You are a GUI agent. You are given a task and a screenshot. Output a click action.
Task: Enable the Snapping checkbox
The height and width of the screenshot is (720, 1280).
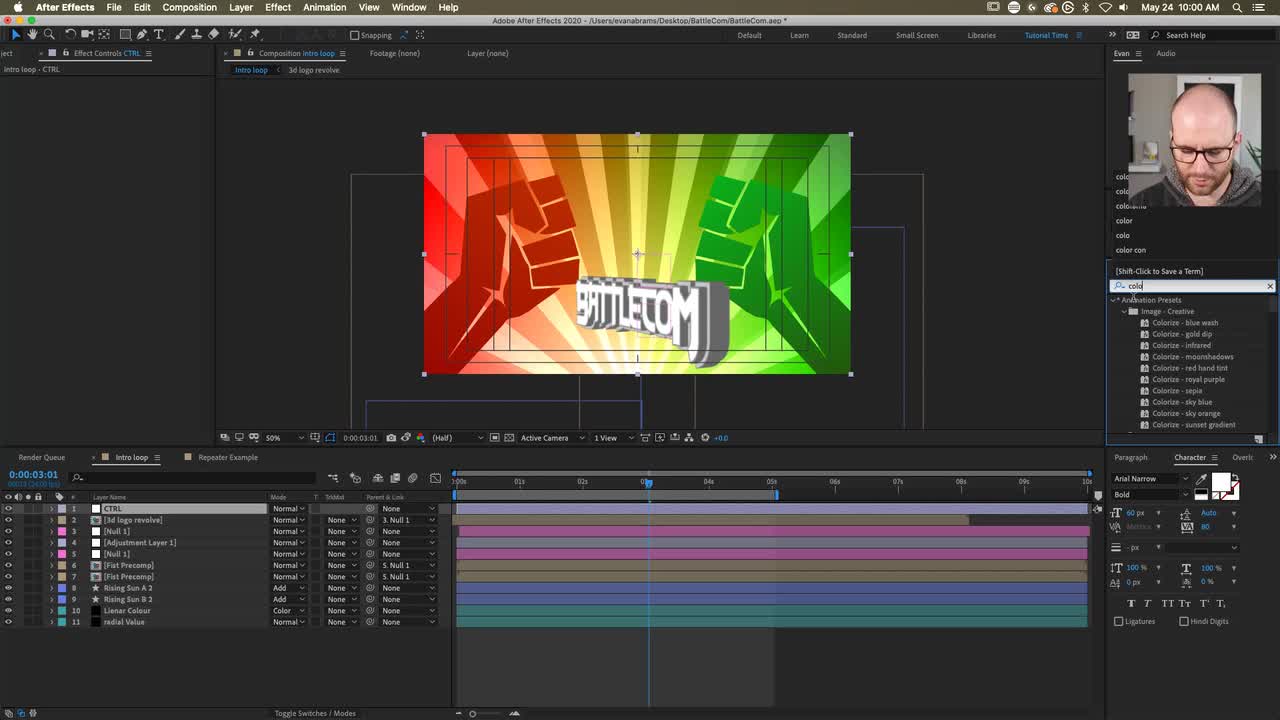coord(354,35)
